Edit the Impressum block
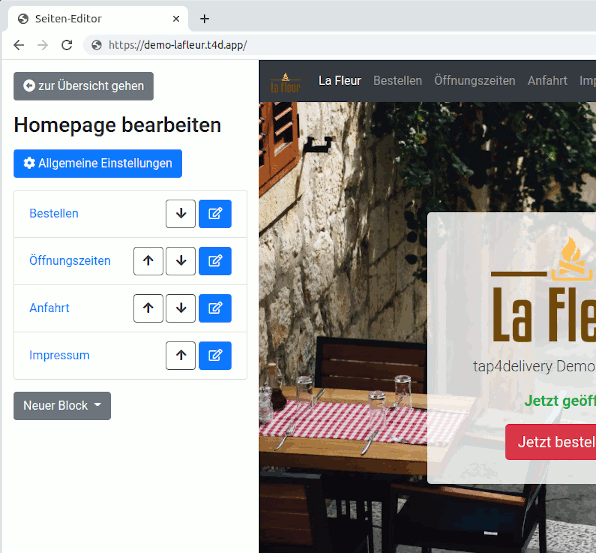 click(215, 355)
